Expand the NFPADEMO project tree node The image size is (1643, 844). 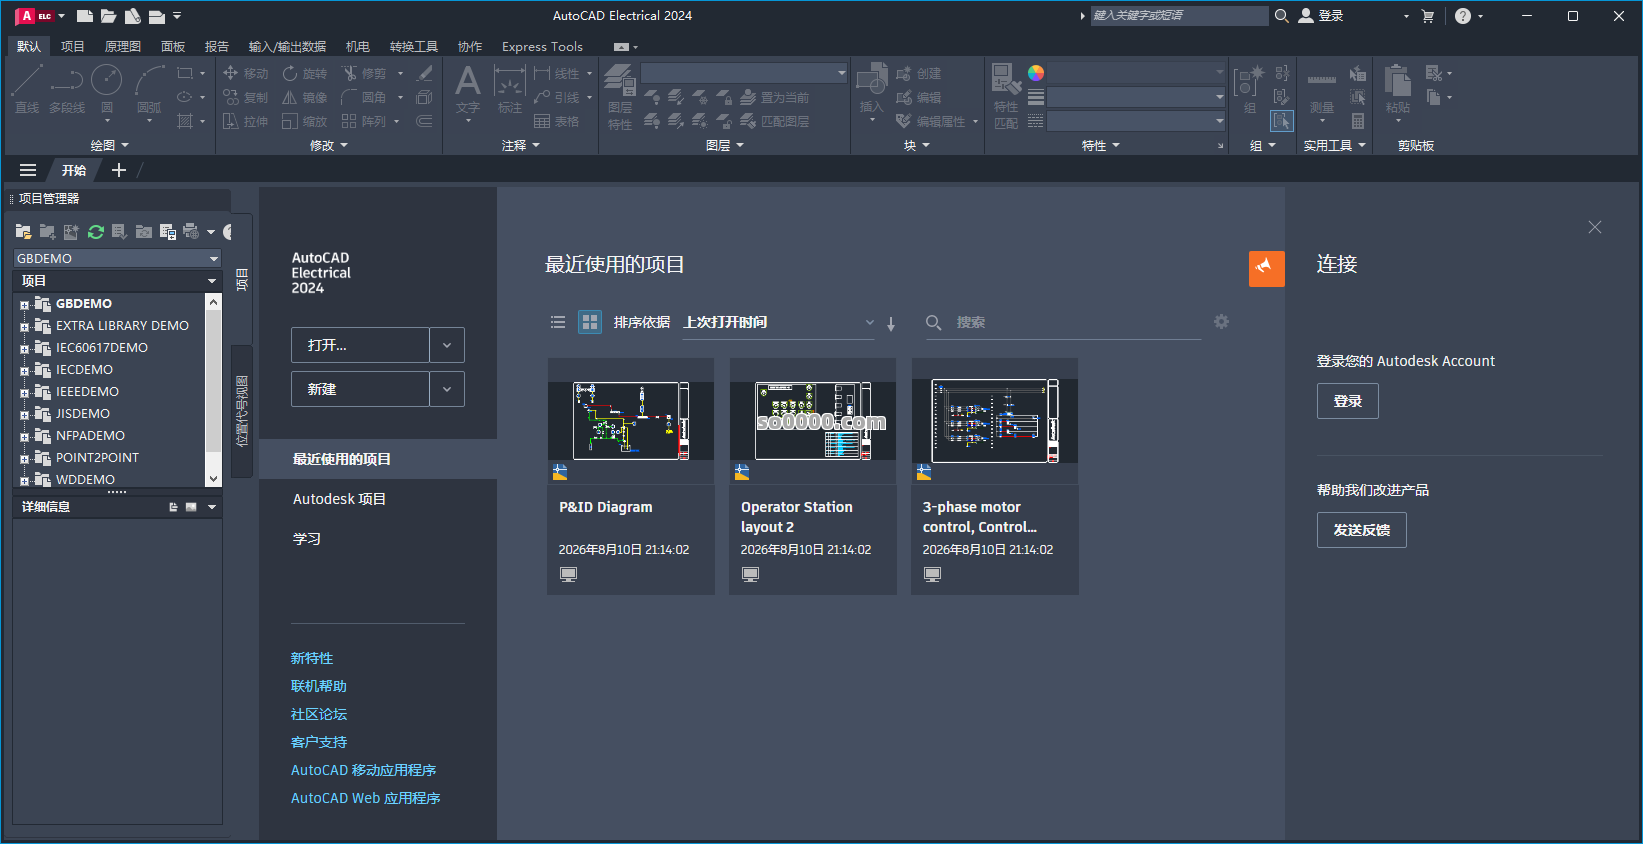(x=25, y=436)
